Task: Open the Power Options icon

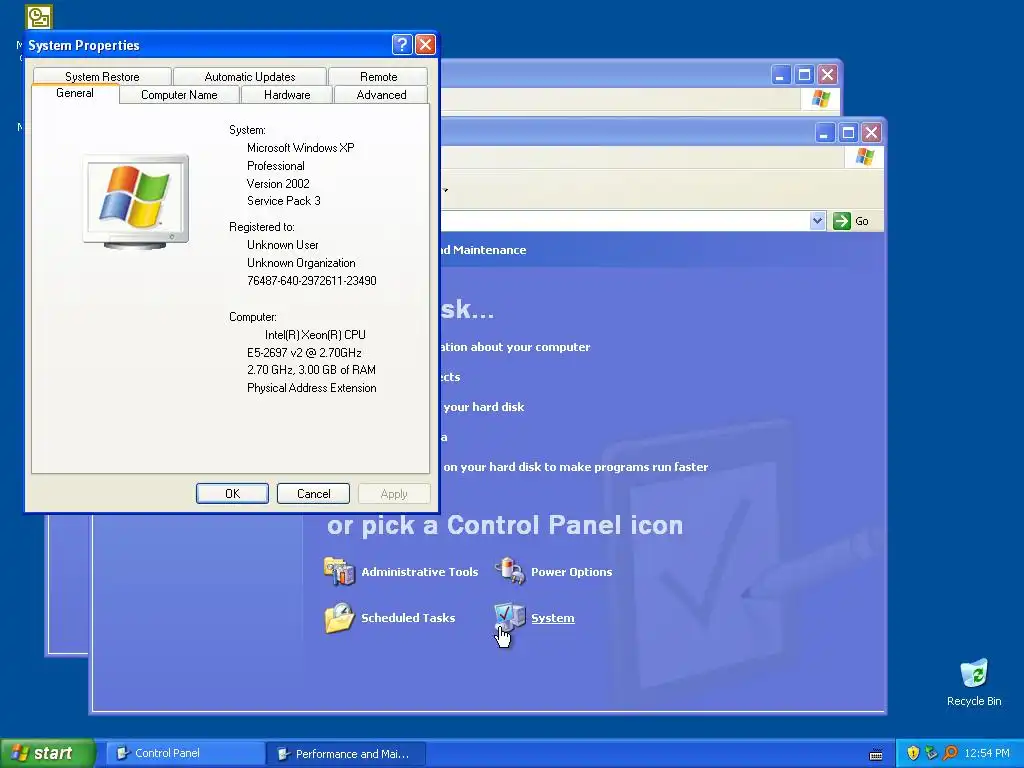Action: (509, 571)
